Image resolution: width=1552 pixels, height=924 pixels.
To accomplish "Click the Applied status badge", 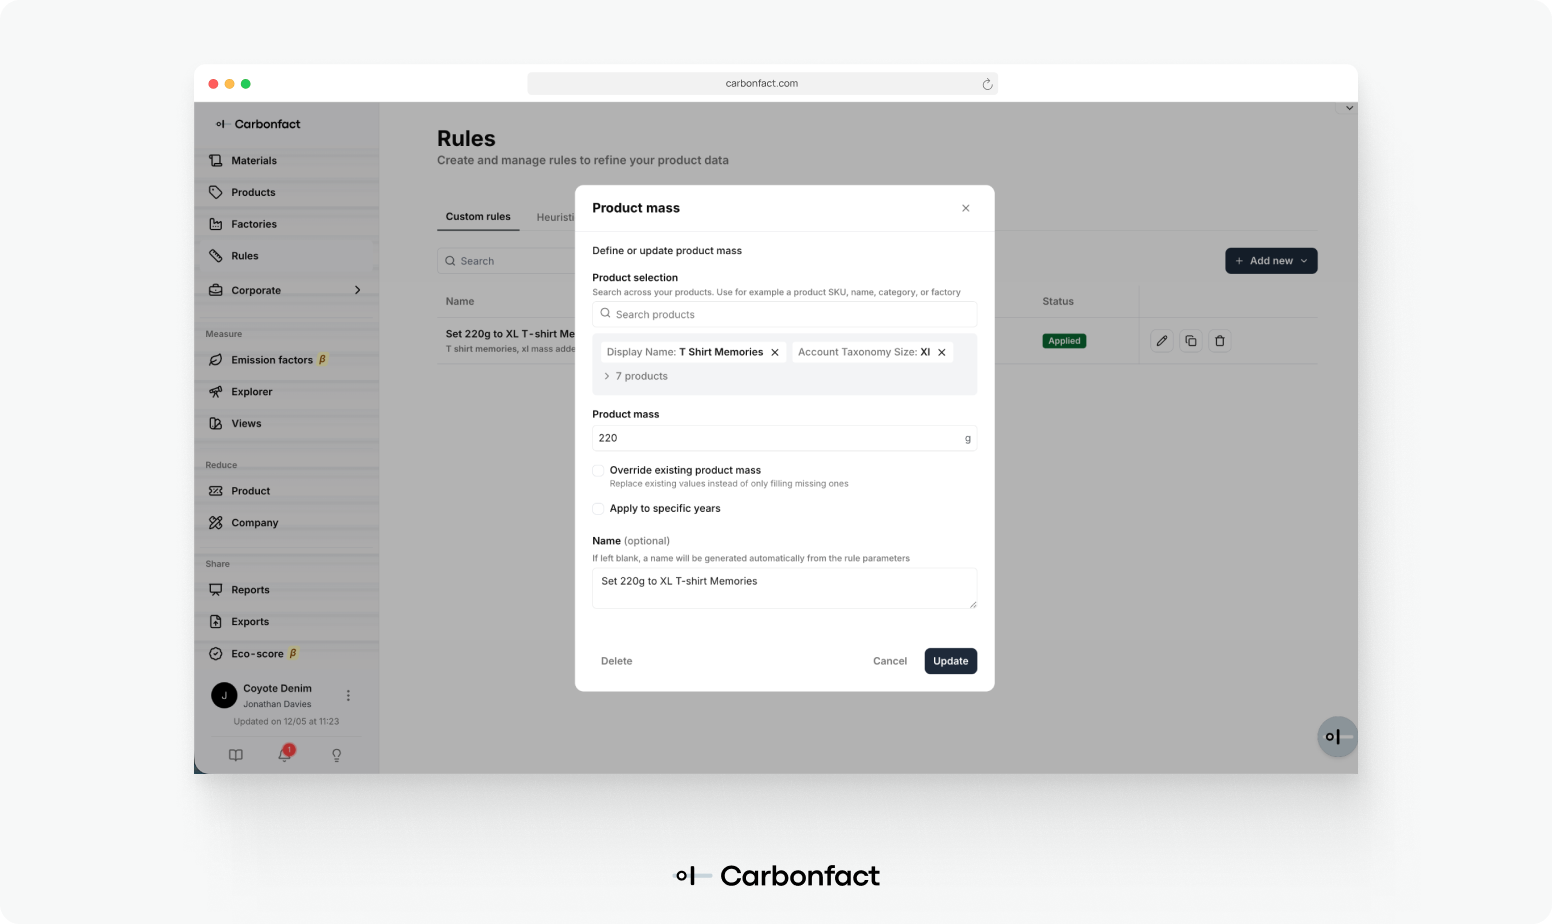I will coord(1064,341).
